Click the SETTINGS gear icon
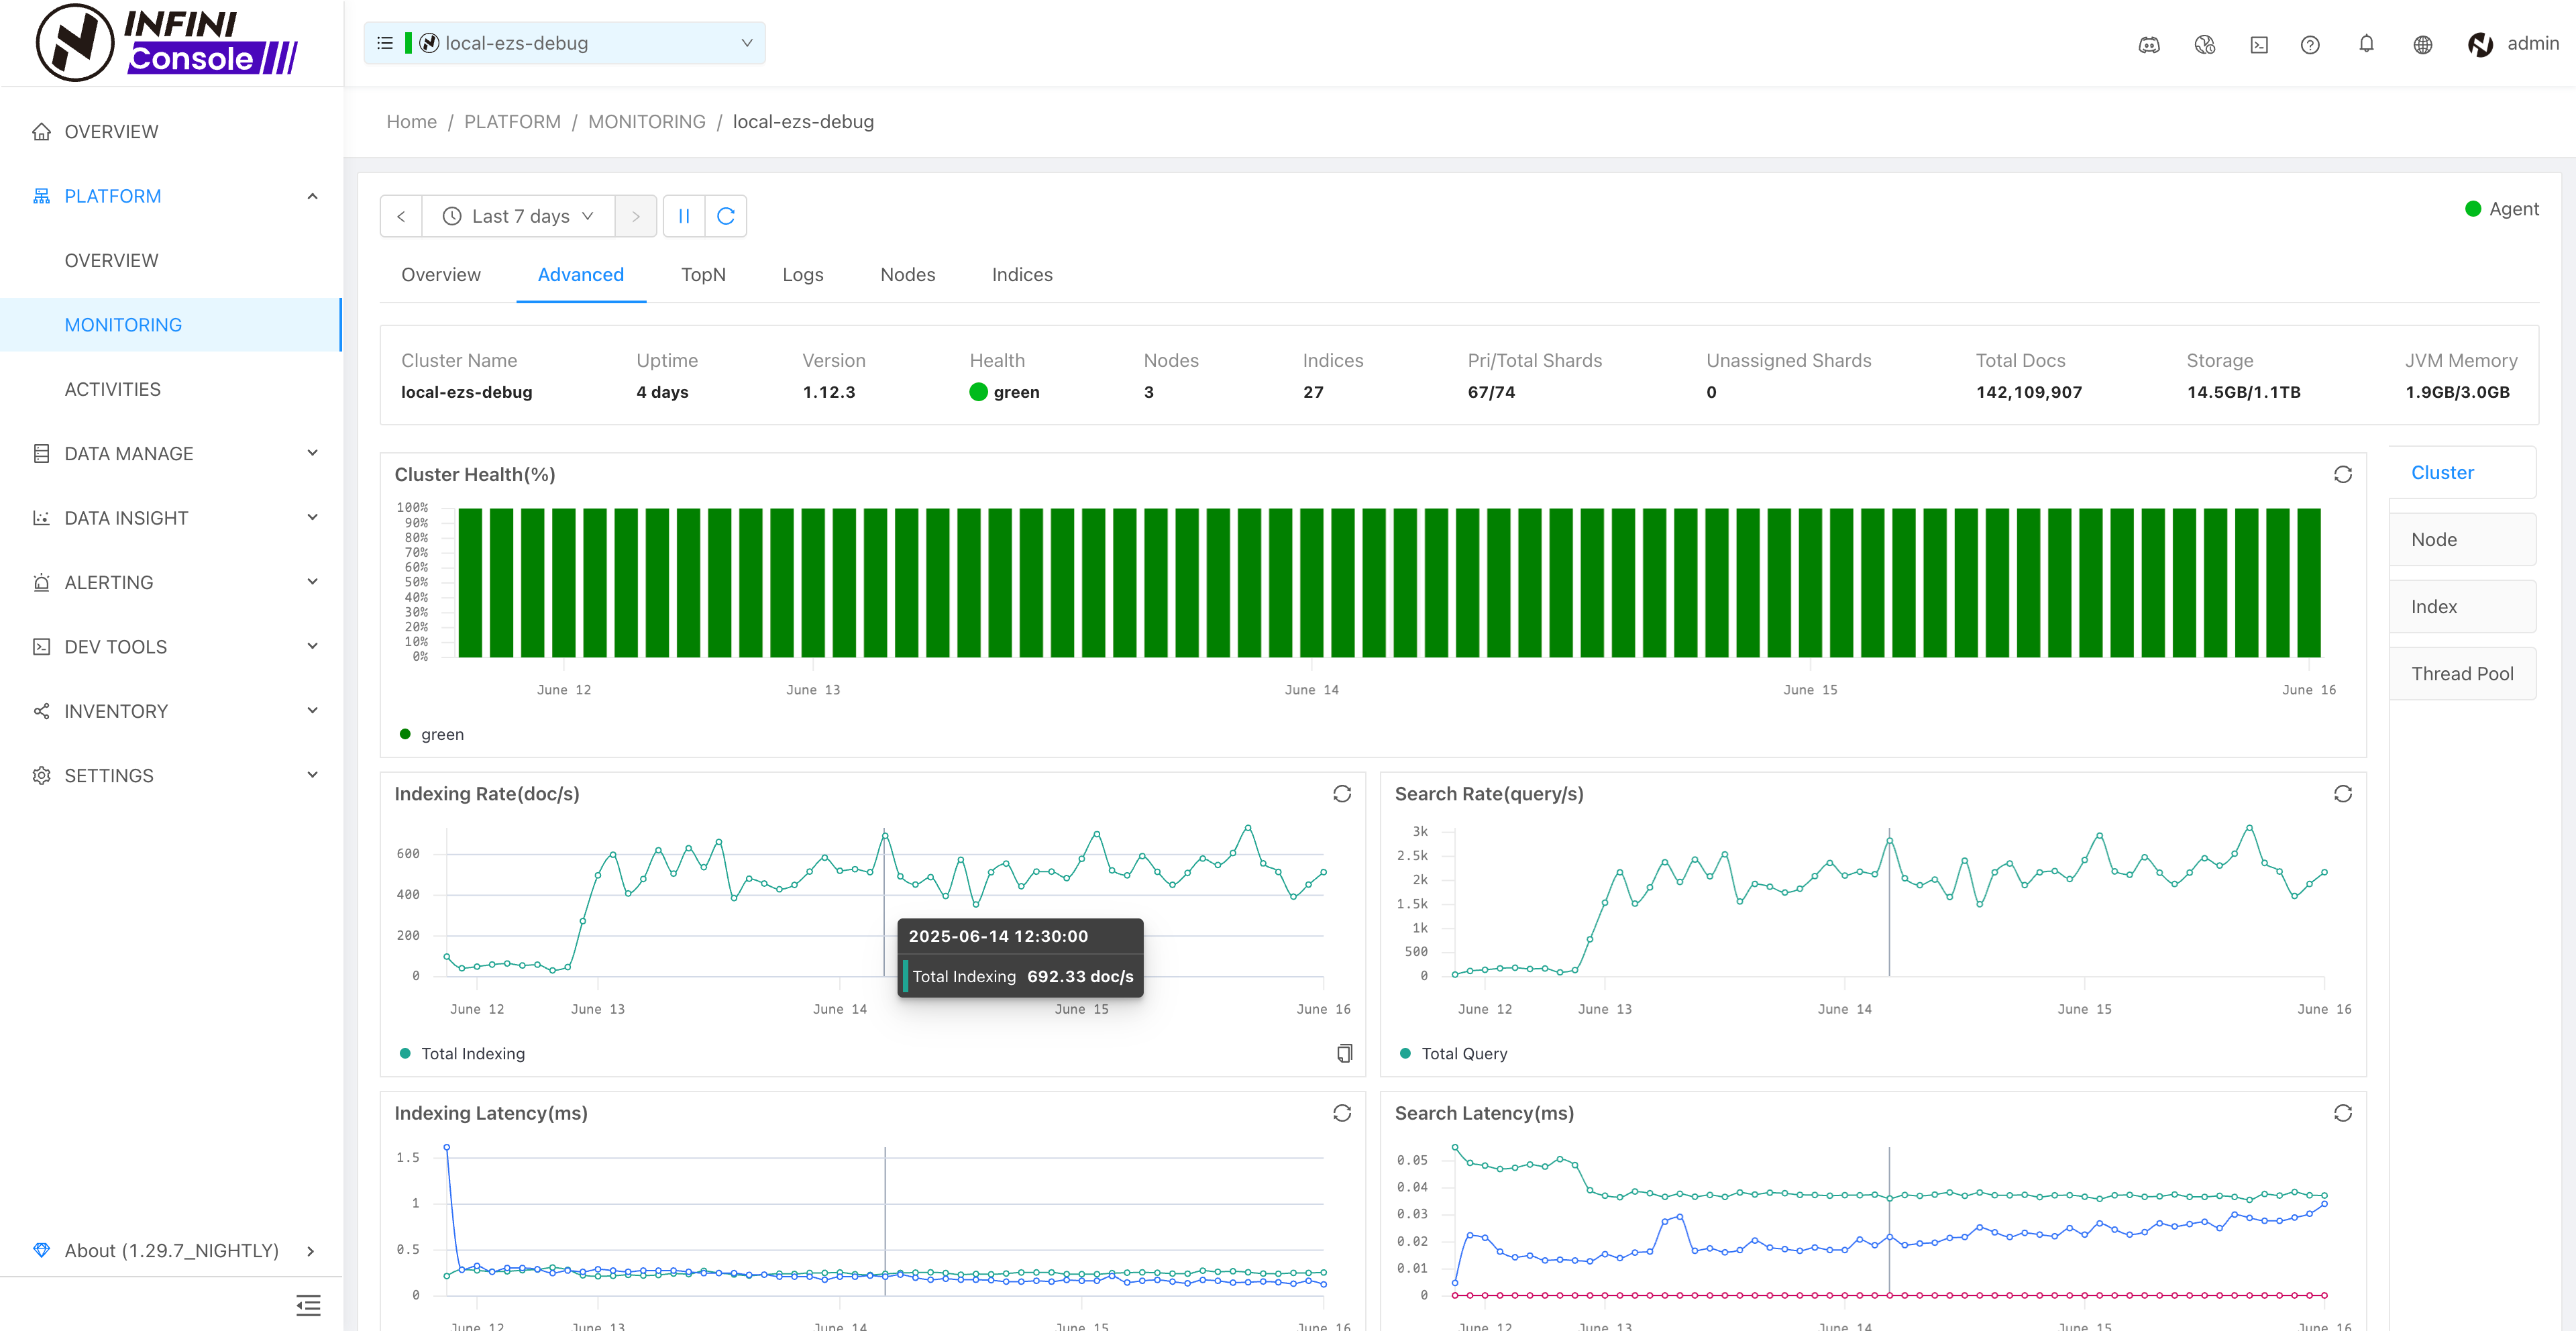Viewport: 2576px width, 1331px height. tap(41, 776)
